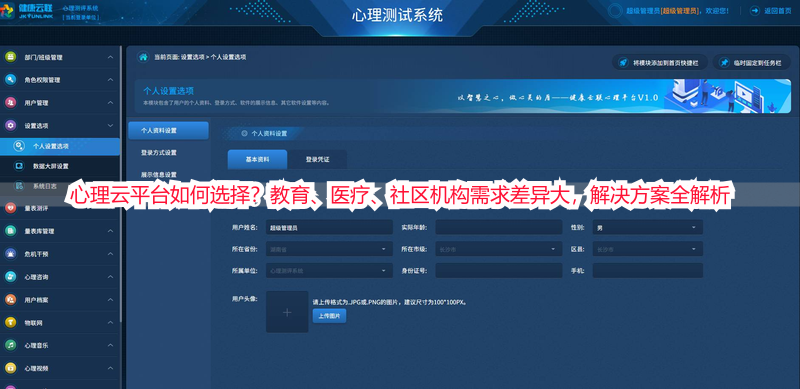Screen dimensions: 800x389
Task: Click the home icon in the breadcrumb
Action: pos(143,57)
